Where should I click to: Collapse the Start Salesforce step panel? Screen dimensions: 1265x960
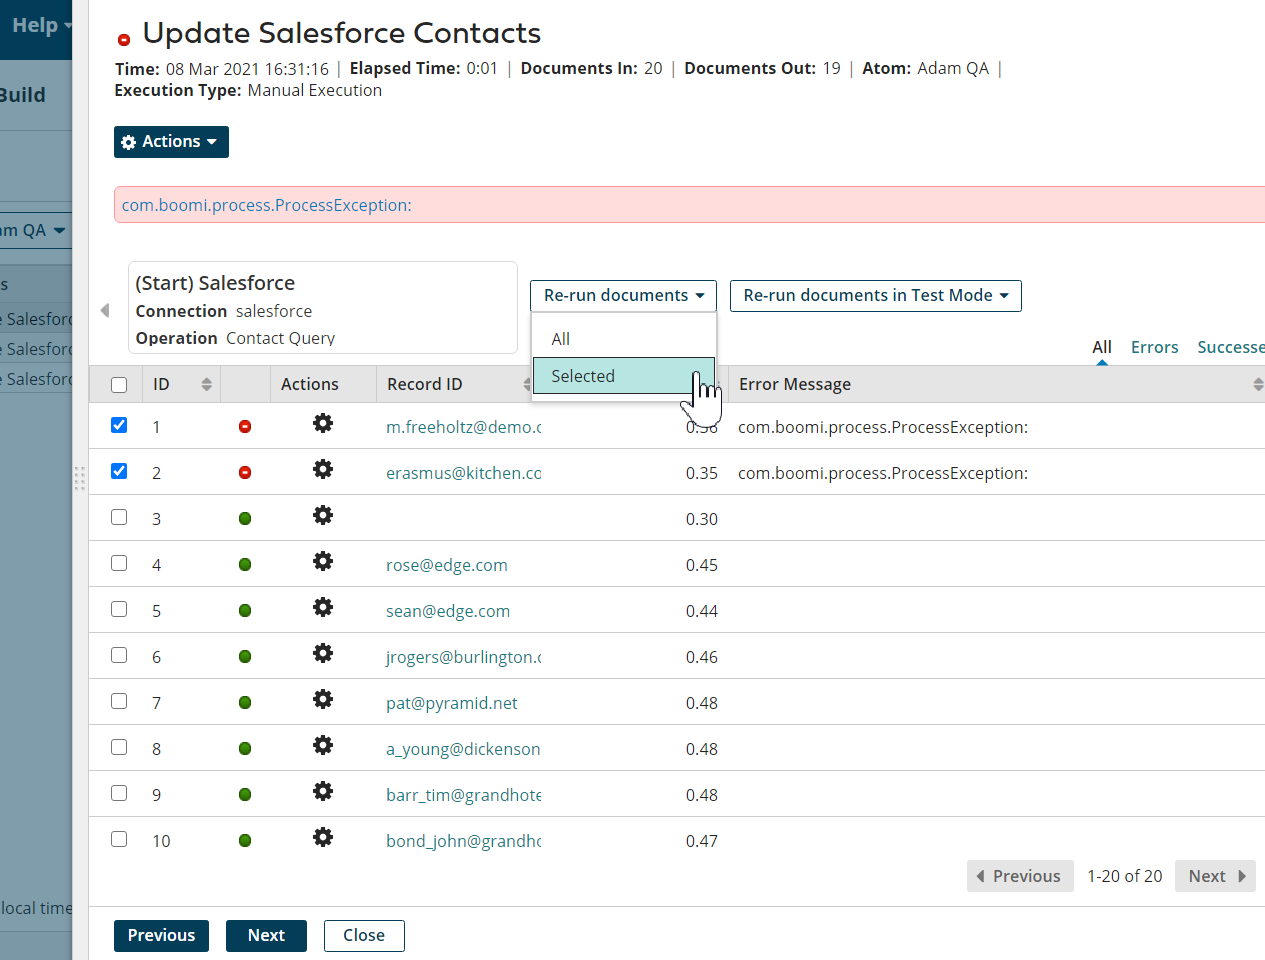(105, 310)
